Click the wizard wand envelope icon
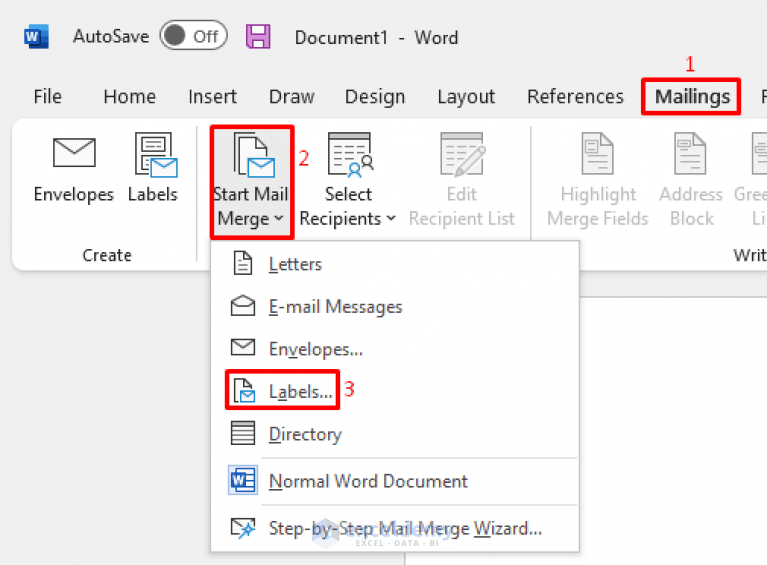The image size is (767, 565). [x=243, y=528]
